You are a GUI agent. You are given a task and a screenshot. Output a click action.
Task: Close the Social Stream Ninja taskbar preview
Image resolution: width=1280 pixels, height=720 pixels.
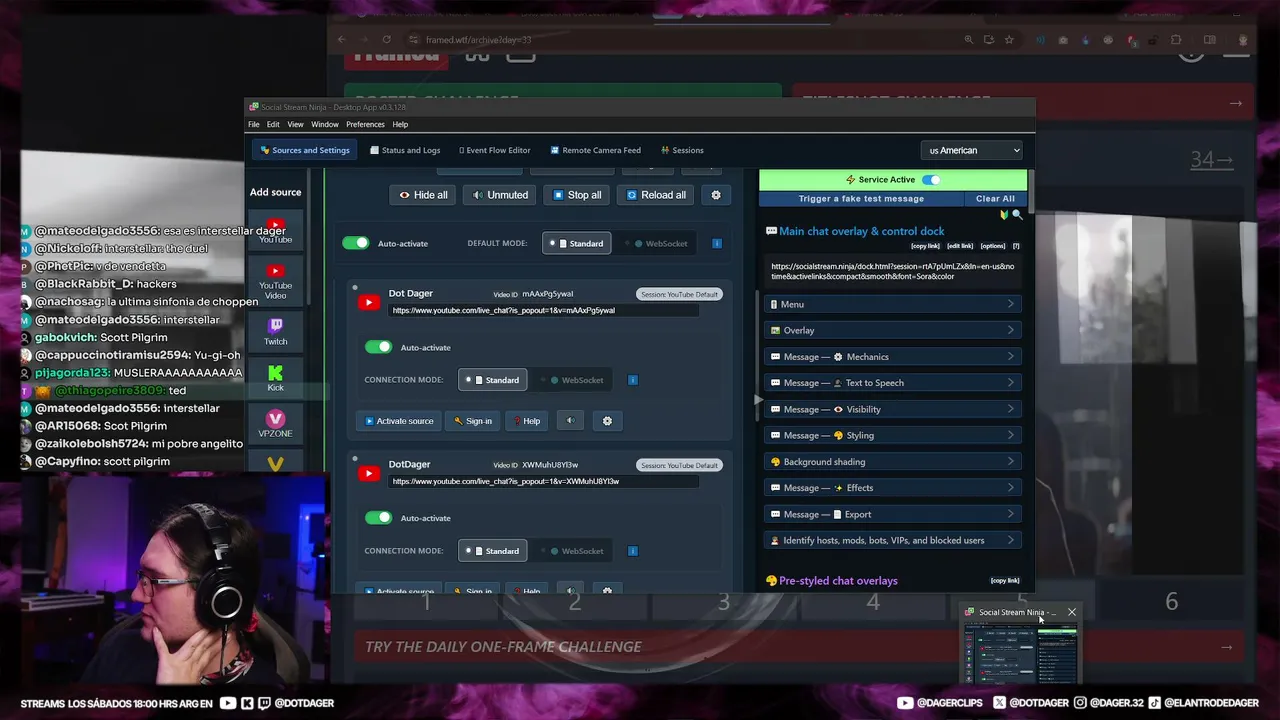(1071, 612)
